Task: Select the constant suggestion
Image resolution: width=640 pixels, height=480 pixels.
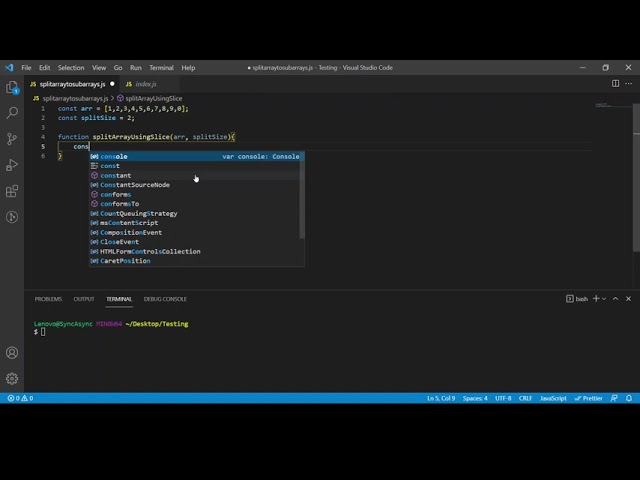Action: [195, 176]
